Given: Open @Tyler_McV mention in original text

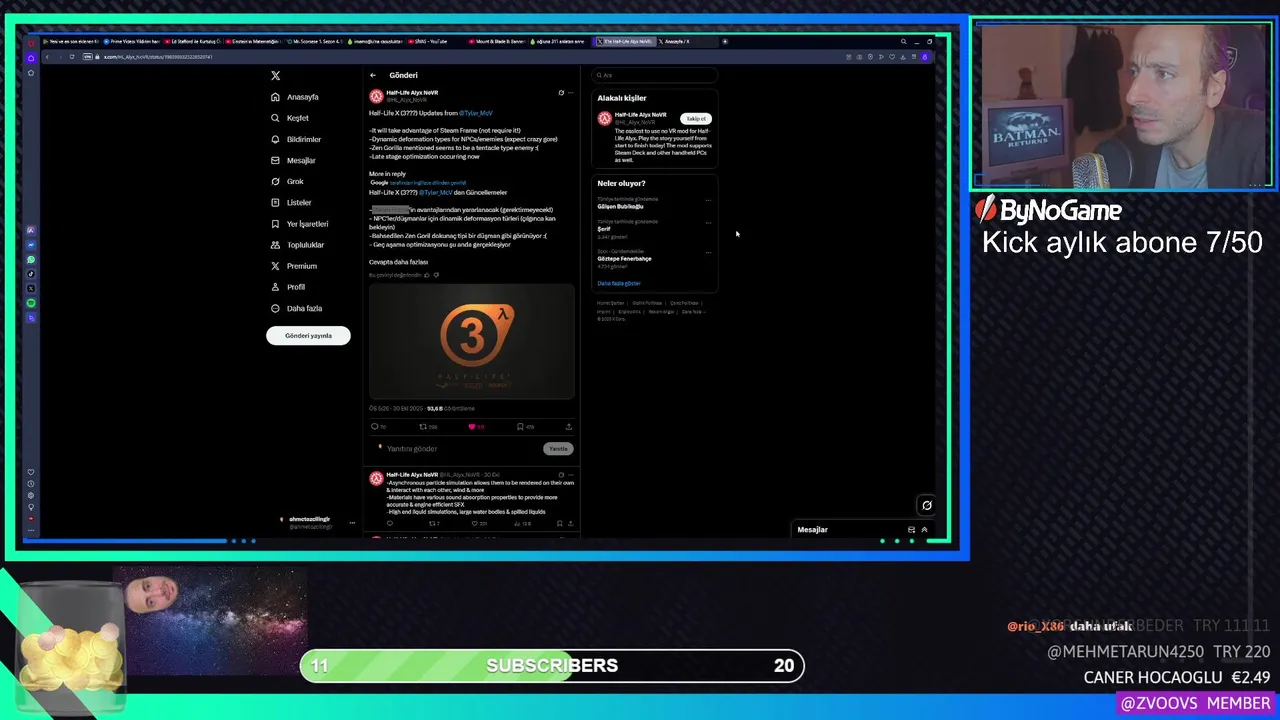Looking at the screenshot, I should pyautogui.click(x=475, y=113).
